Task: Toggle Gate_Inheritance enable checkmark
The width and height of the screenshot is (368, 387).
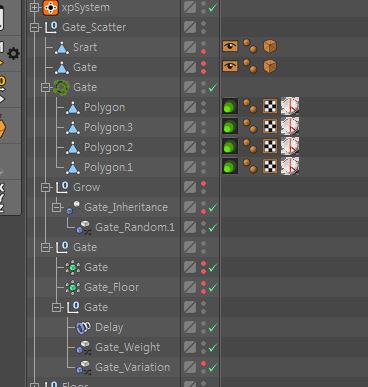Action: [x=212, y=208]
